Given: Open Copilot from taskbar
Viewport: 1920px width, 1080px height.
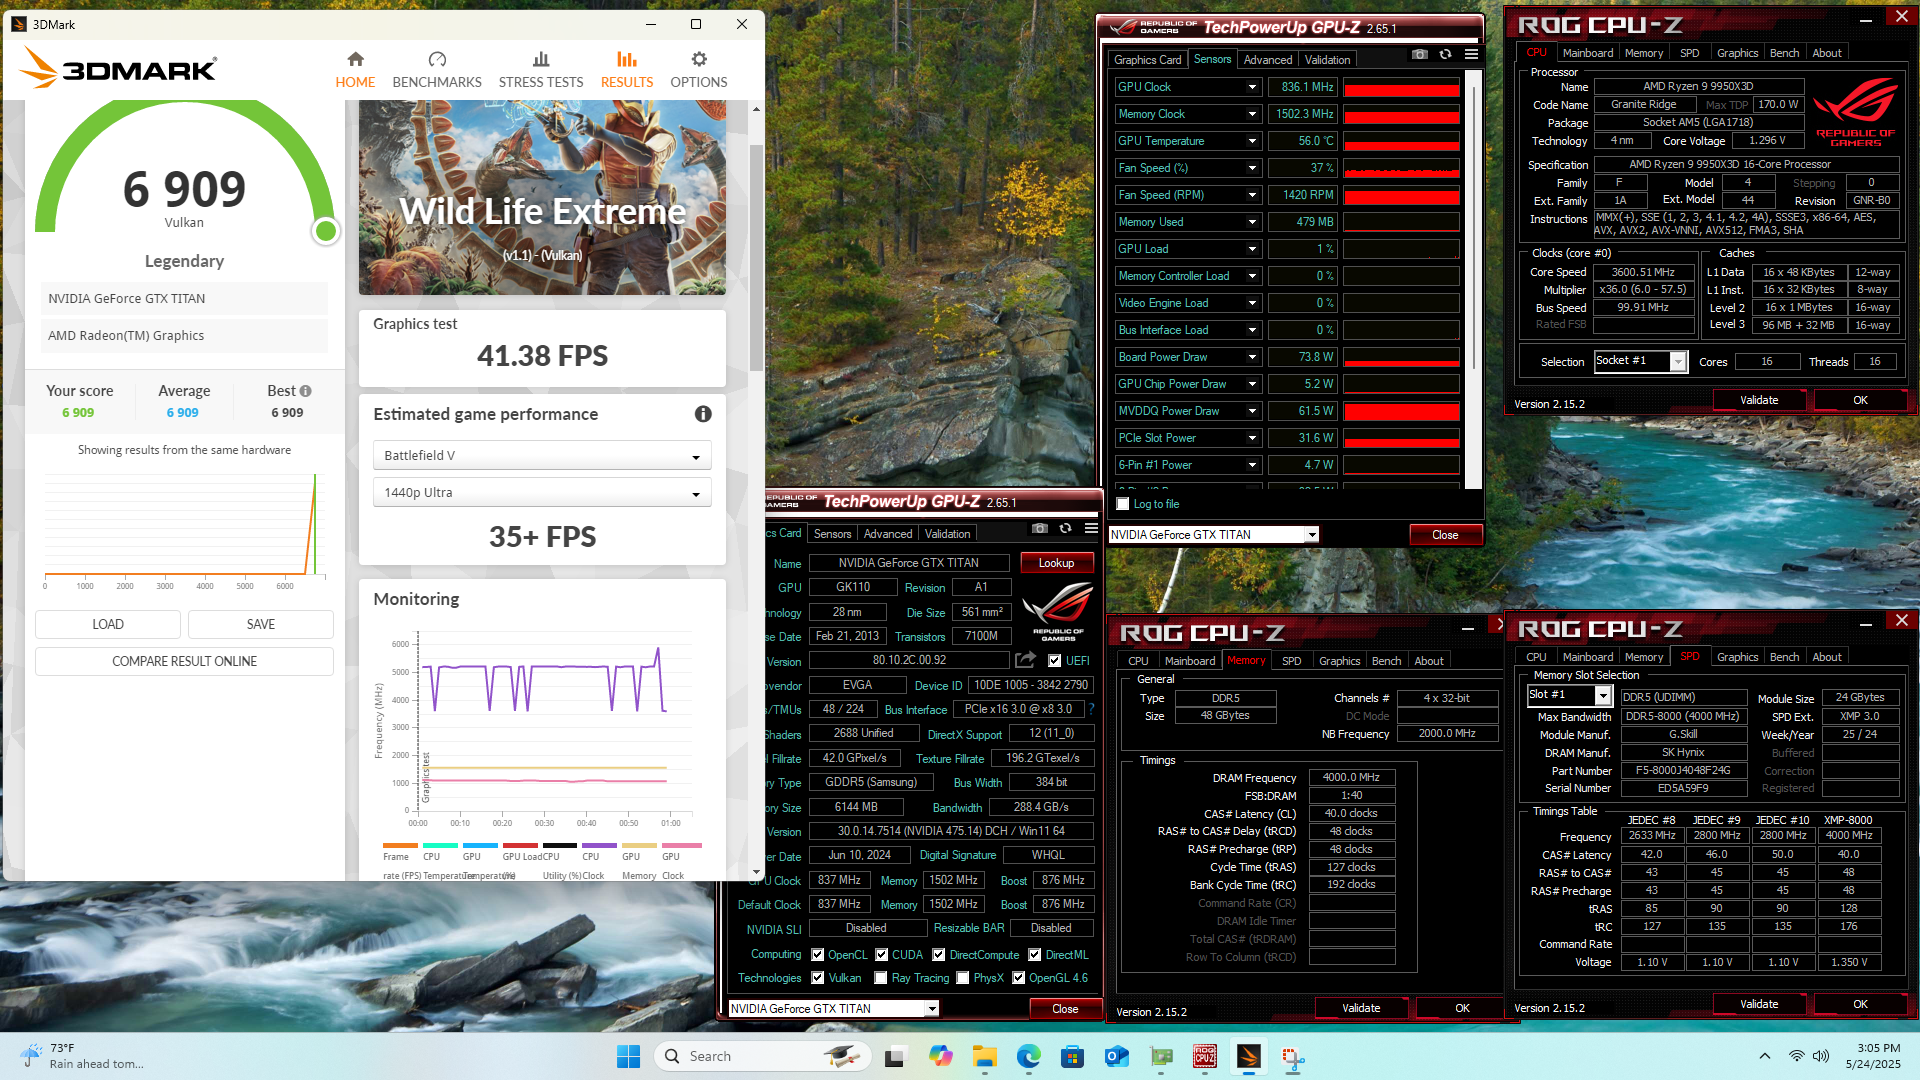Looking at the screenshot, I should (940, 1056).
